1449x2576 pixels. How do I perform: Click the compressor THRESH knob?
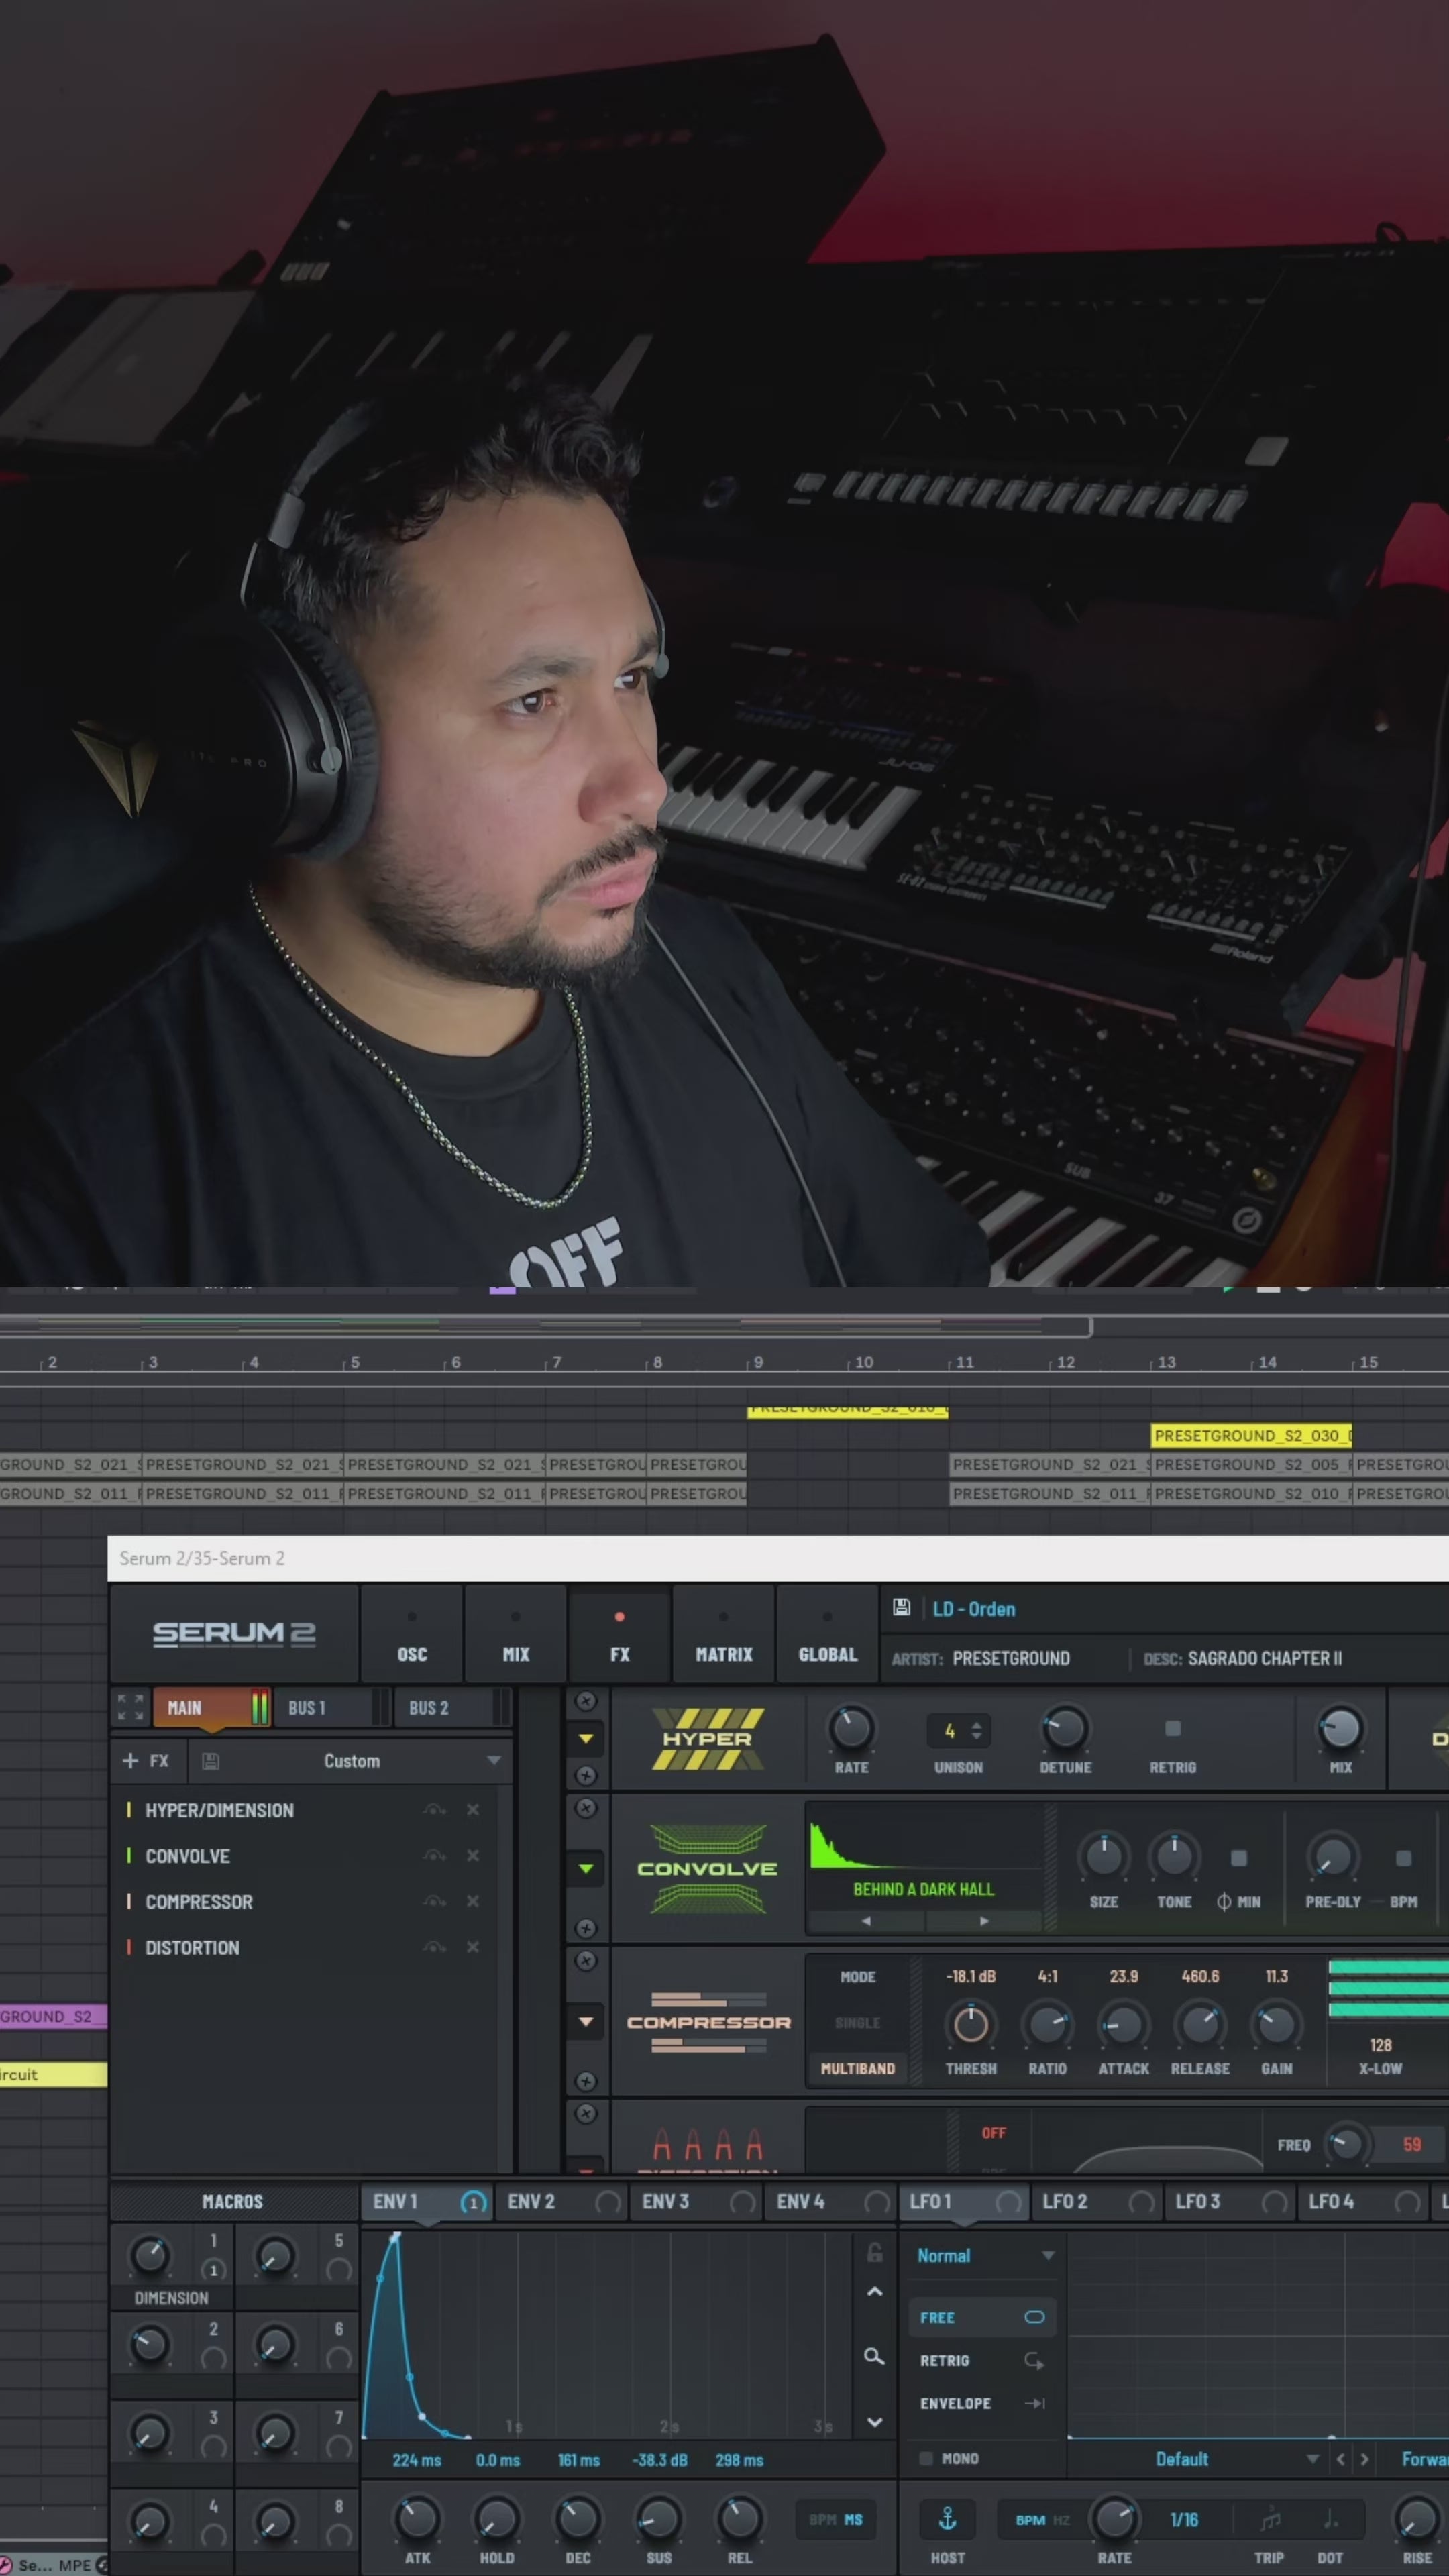(x=970, y=2024)
